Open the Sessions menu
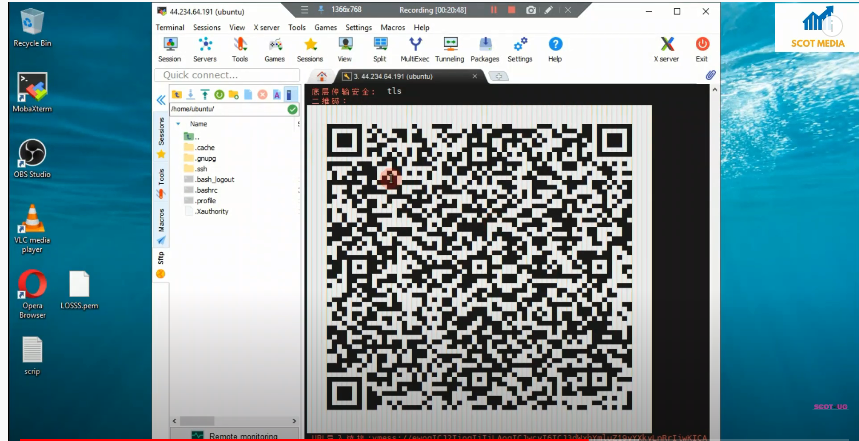This screenshot has width=859, height=441. [207, 27]
